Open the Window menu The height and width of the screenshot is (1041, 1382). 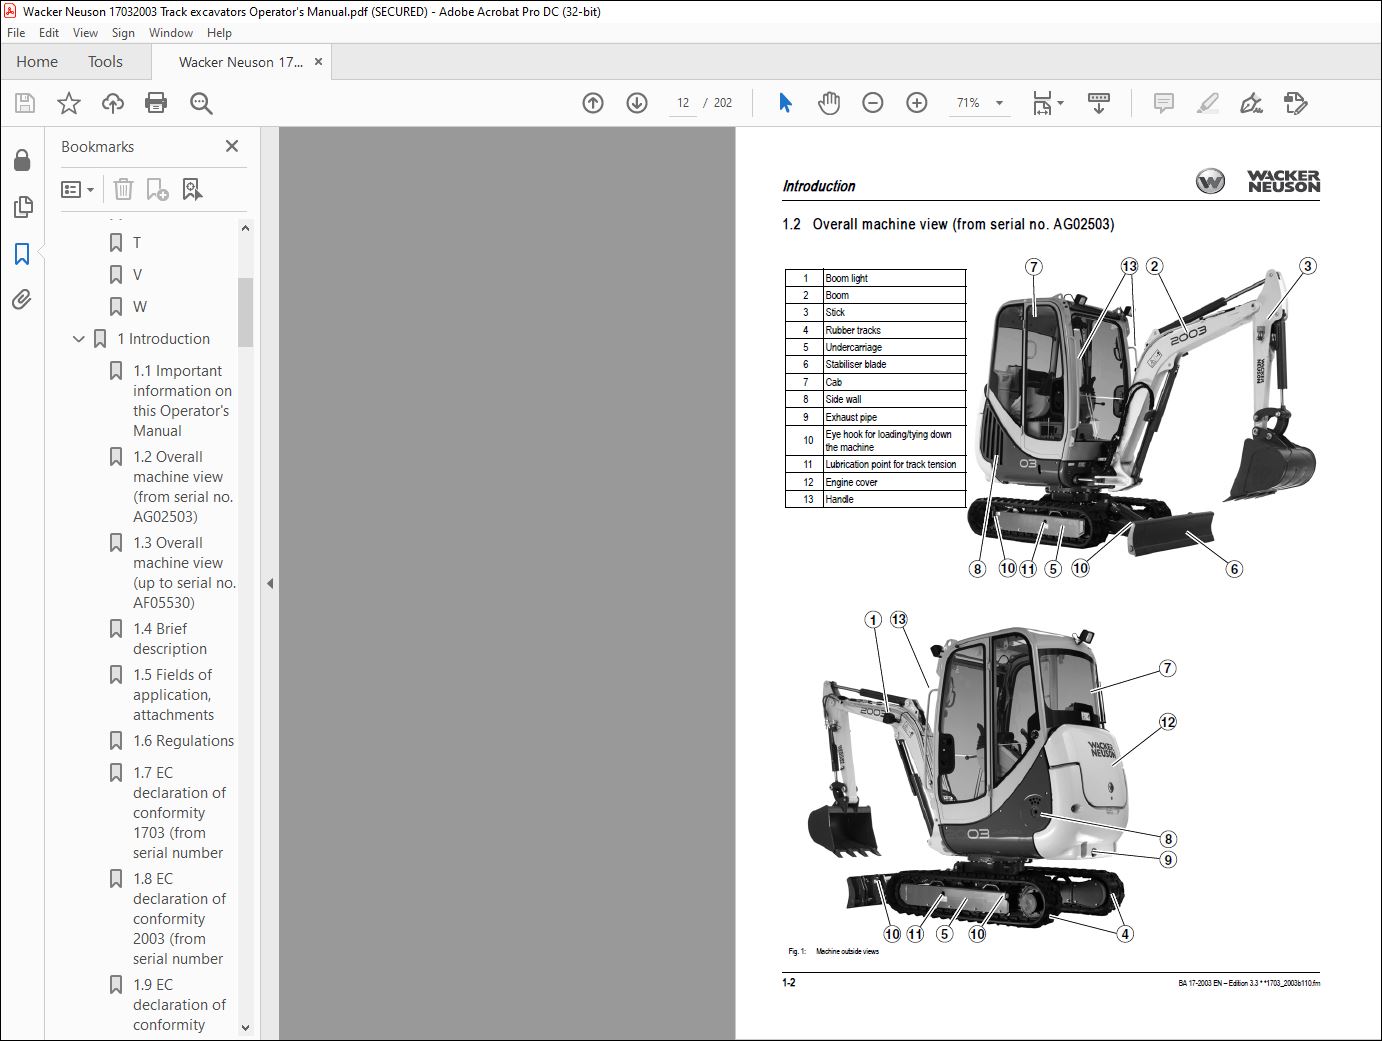[x=171, y=33]
